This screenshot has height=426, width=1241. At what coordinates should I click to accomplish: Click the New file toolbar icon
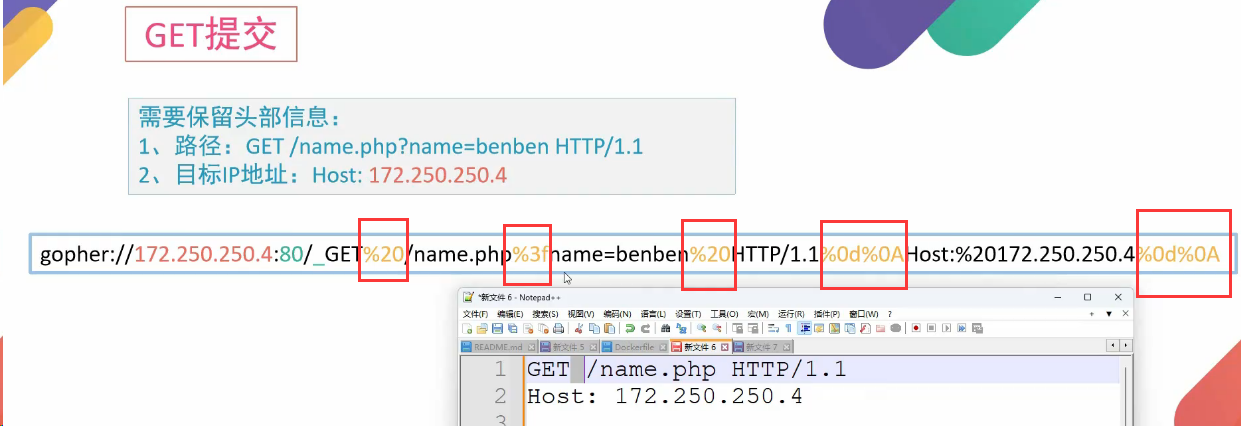pos(468,328)
